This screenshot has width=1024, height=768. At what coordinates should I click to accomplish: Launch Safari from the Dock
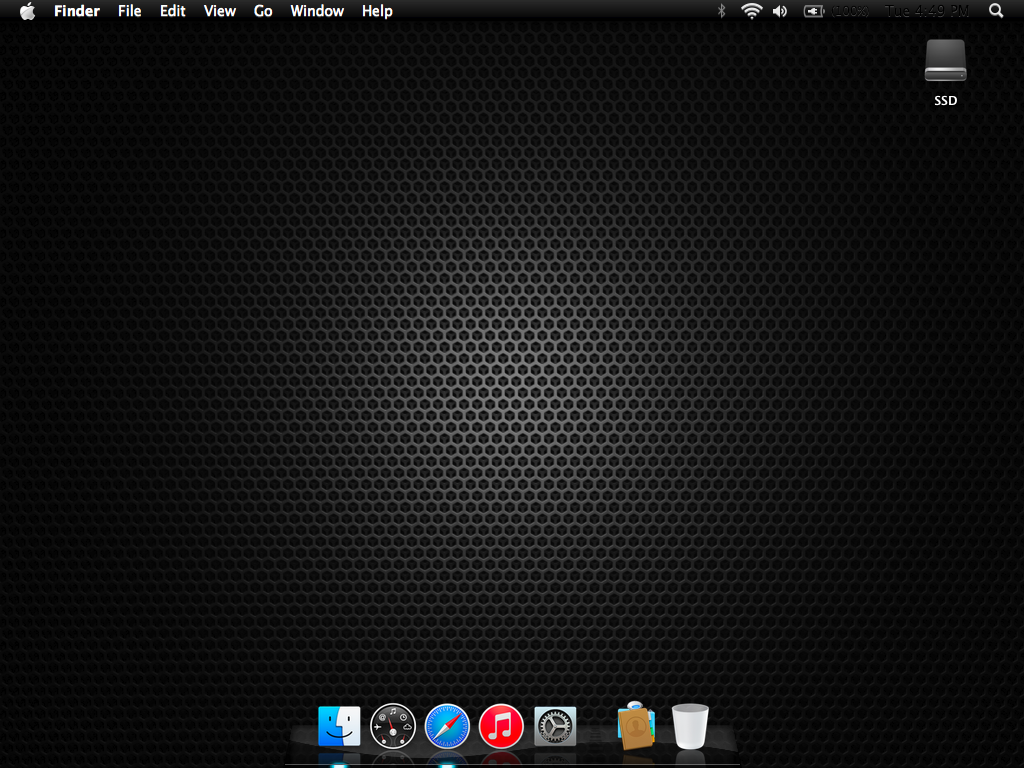coord(447,726)
